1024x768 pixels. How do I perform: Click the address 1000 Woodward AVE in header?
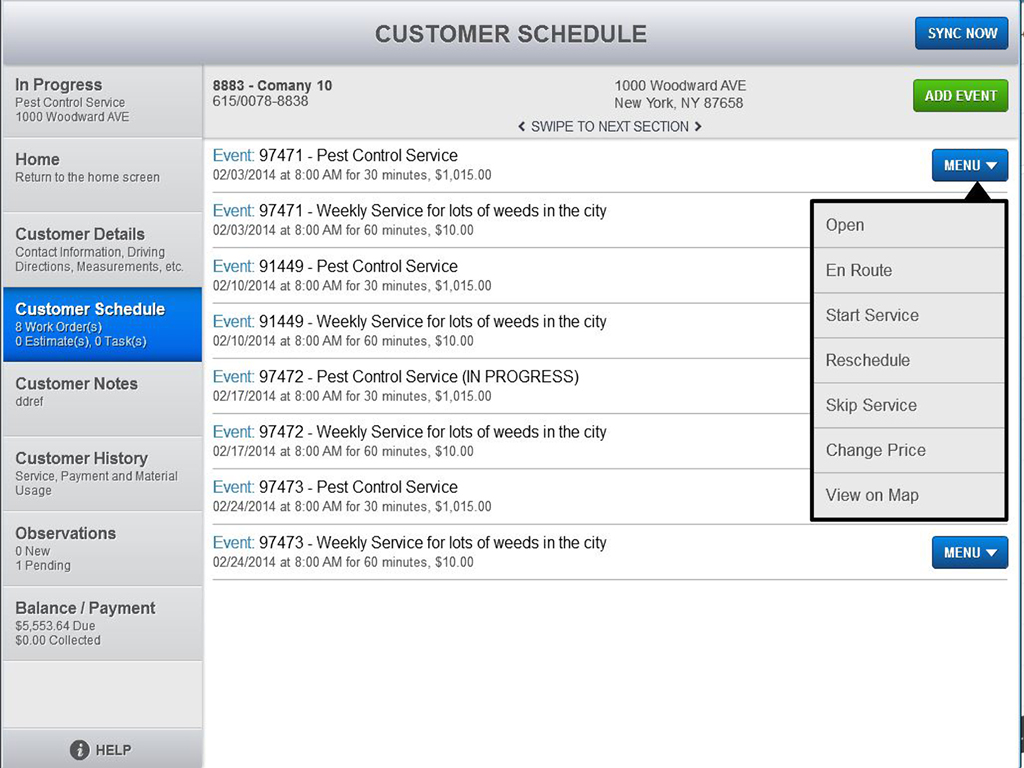(x=680, y=86)
